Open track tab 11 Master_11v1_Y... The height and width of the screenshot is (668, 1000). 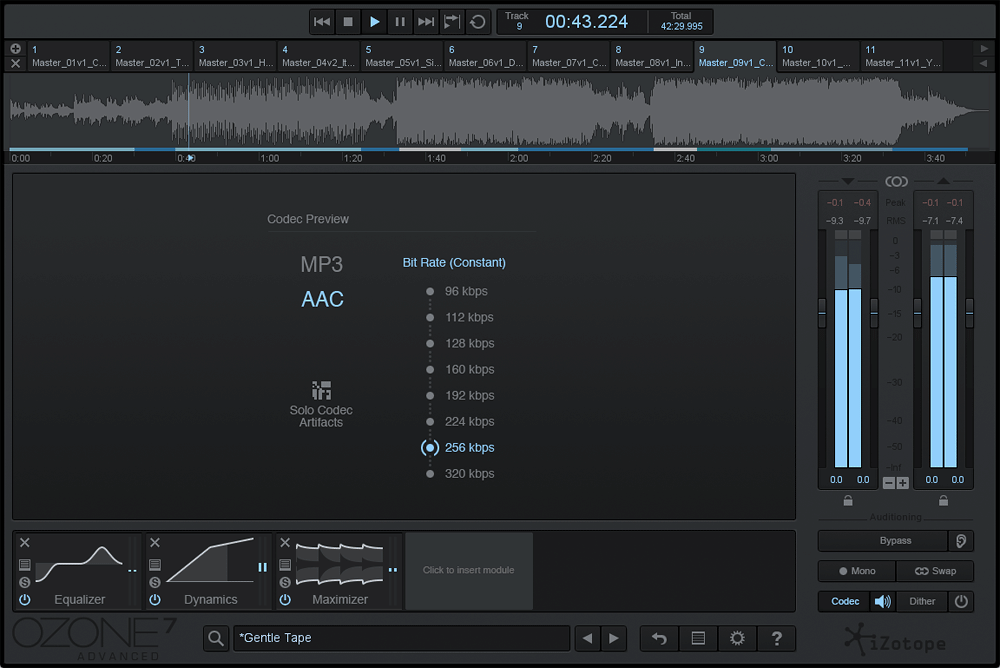(902, 56)
